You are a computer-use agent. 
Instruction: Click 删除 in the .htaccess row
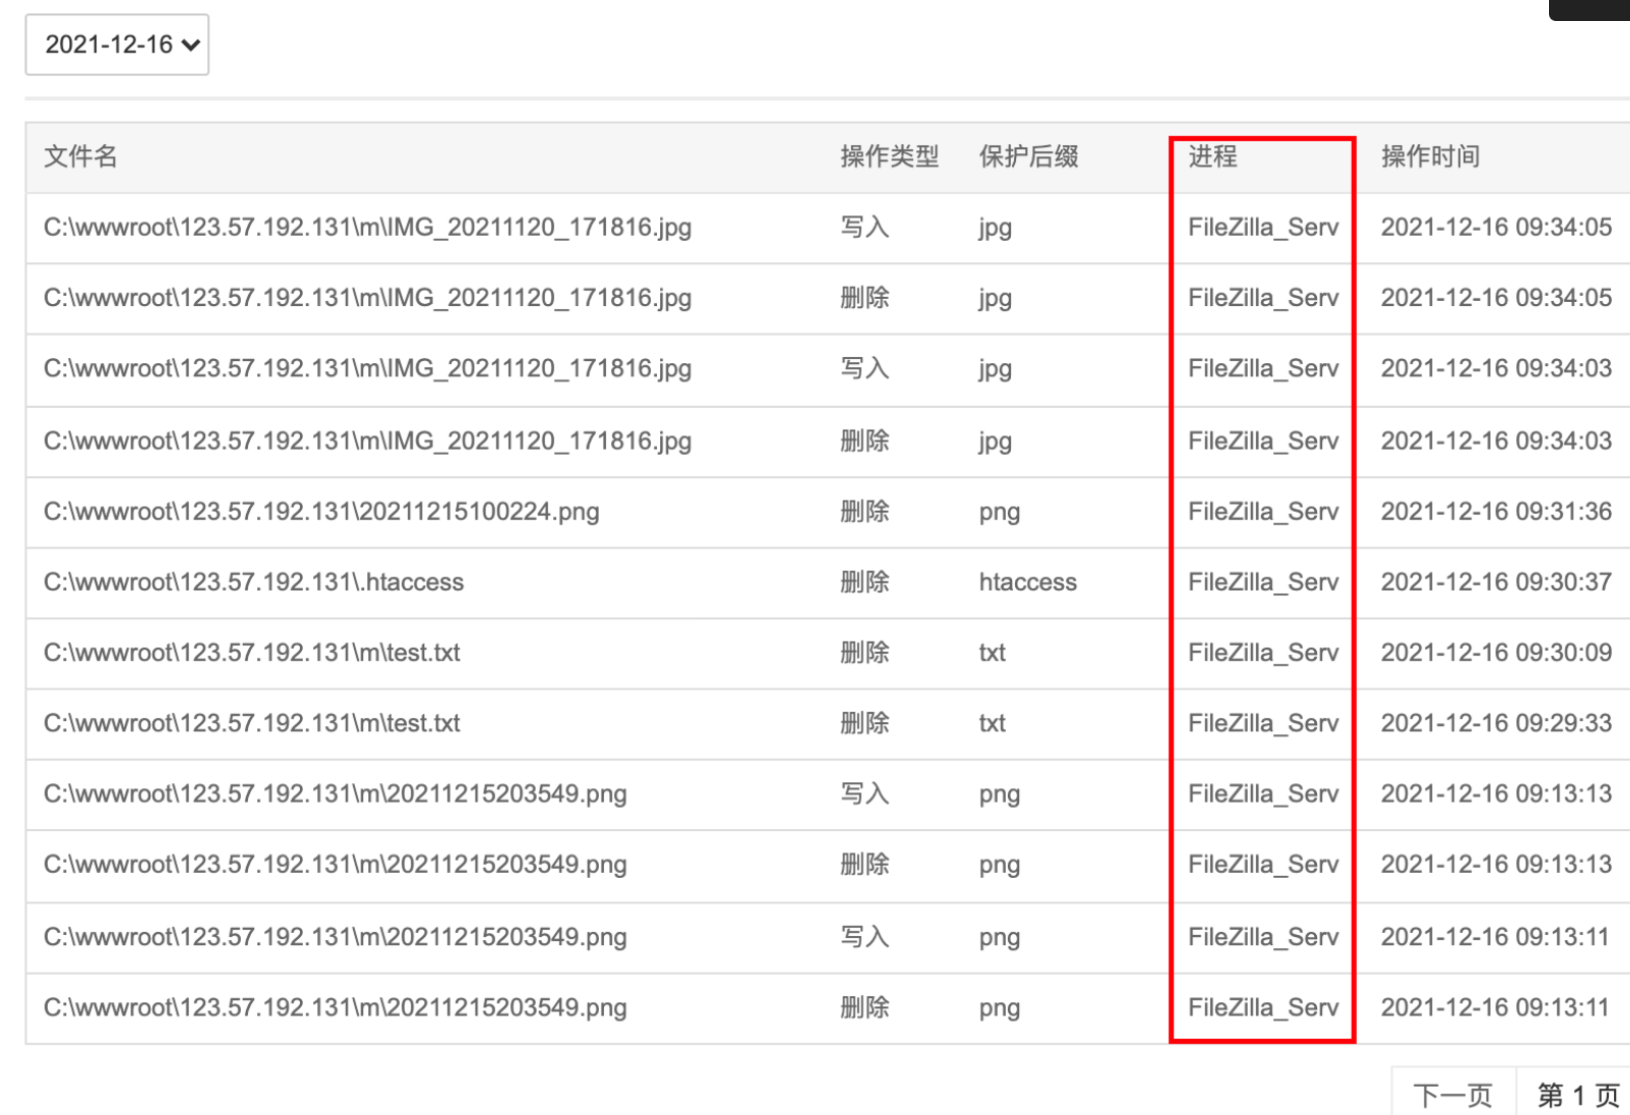[x=864, y=582]
